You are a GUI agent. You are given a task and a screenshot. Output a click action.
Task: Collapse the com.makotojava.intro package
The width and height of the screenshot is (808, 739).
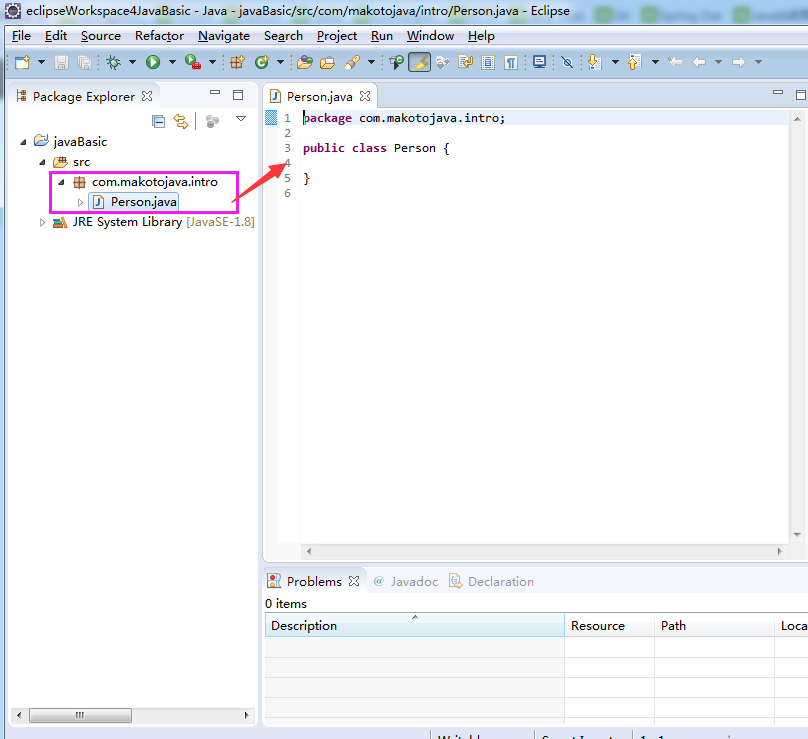(62, 182)
